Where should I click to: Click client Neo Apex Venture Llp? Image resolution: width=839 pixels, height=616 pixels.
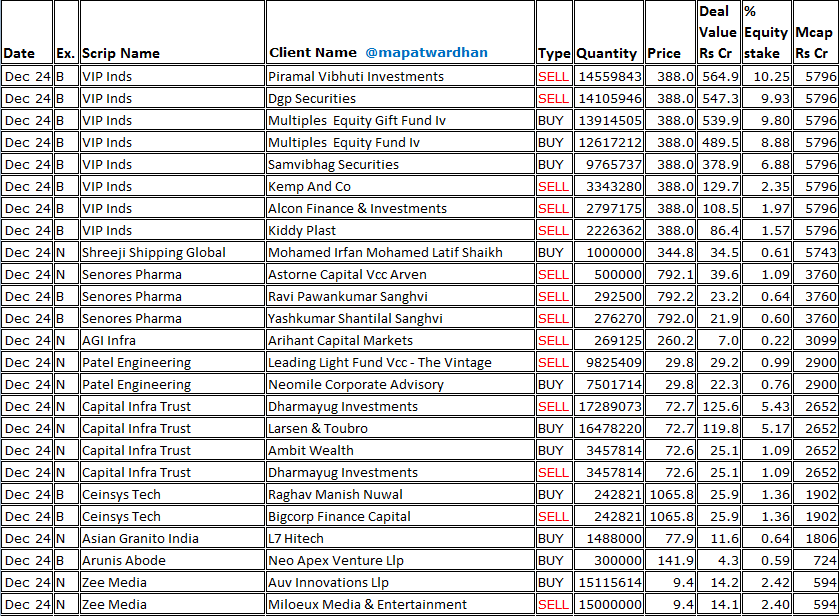[x=336, y=560]
